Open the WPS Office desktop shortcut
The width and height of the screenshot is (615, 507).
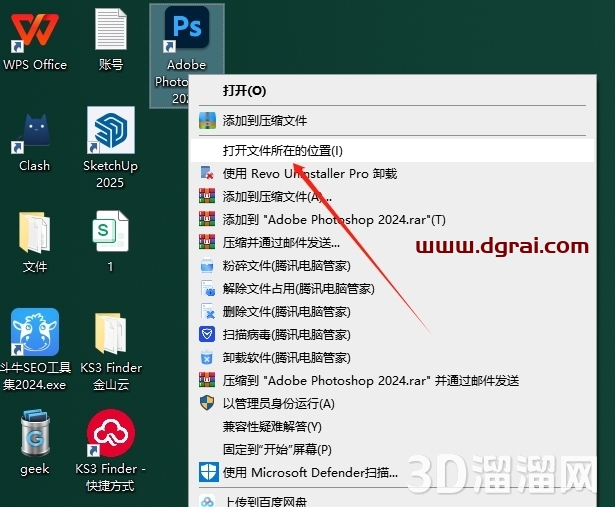[x=35, y=32]
